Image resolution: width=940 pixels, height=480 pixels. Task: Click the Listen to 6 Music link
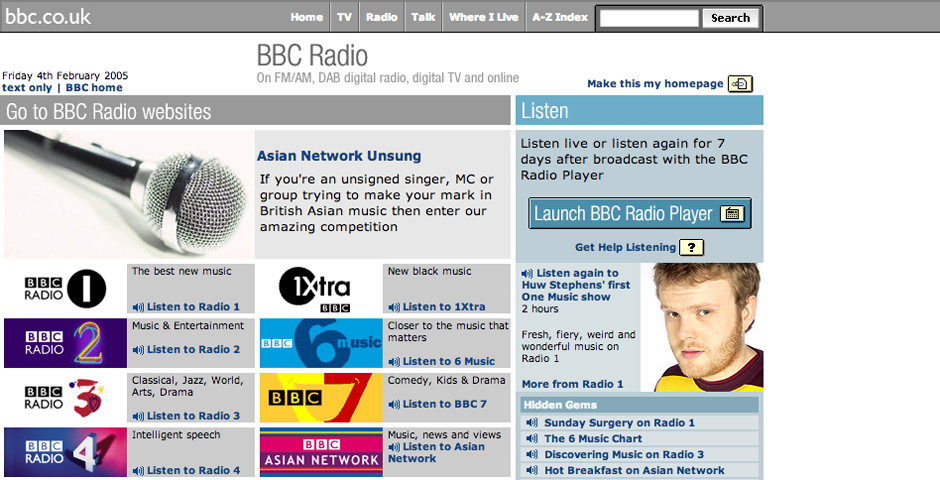coord(449,361)
